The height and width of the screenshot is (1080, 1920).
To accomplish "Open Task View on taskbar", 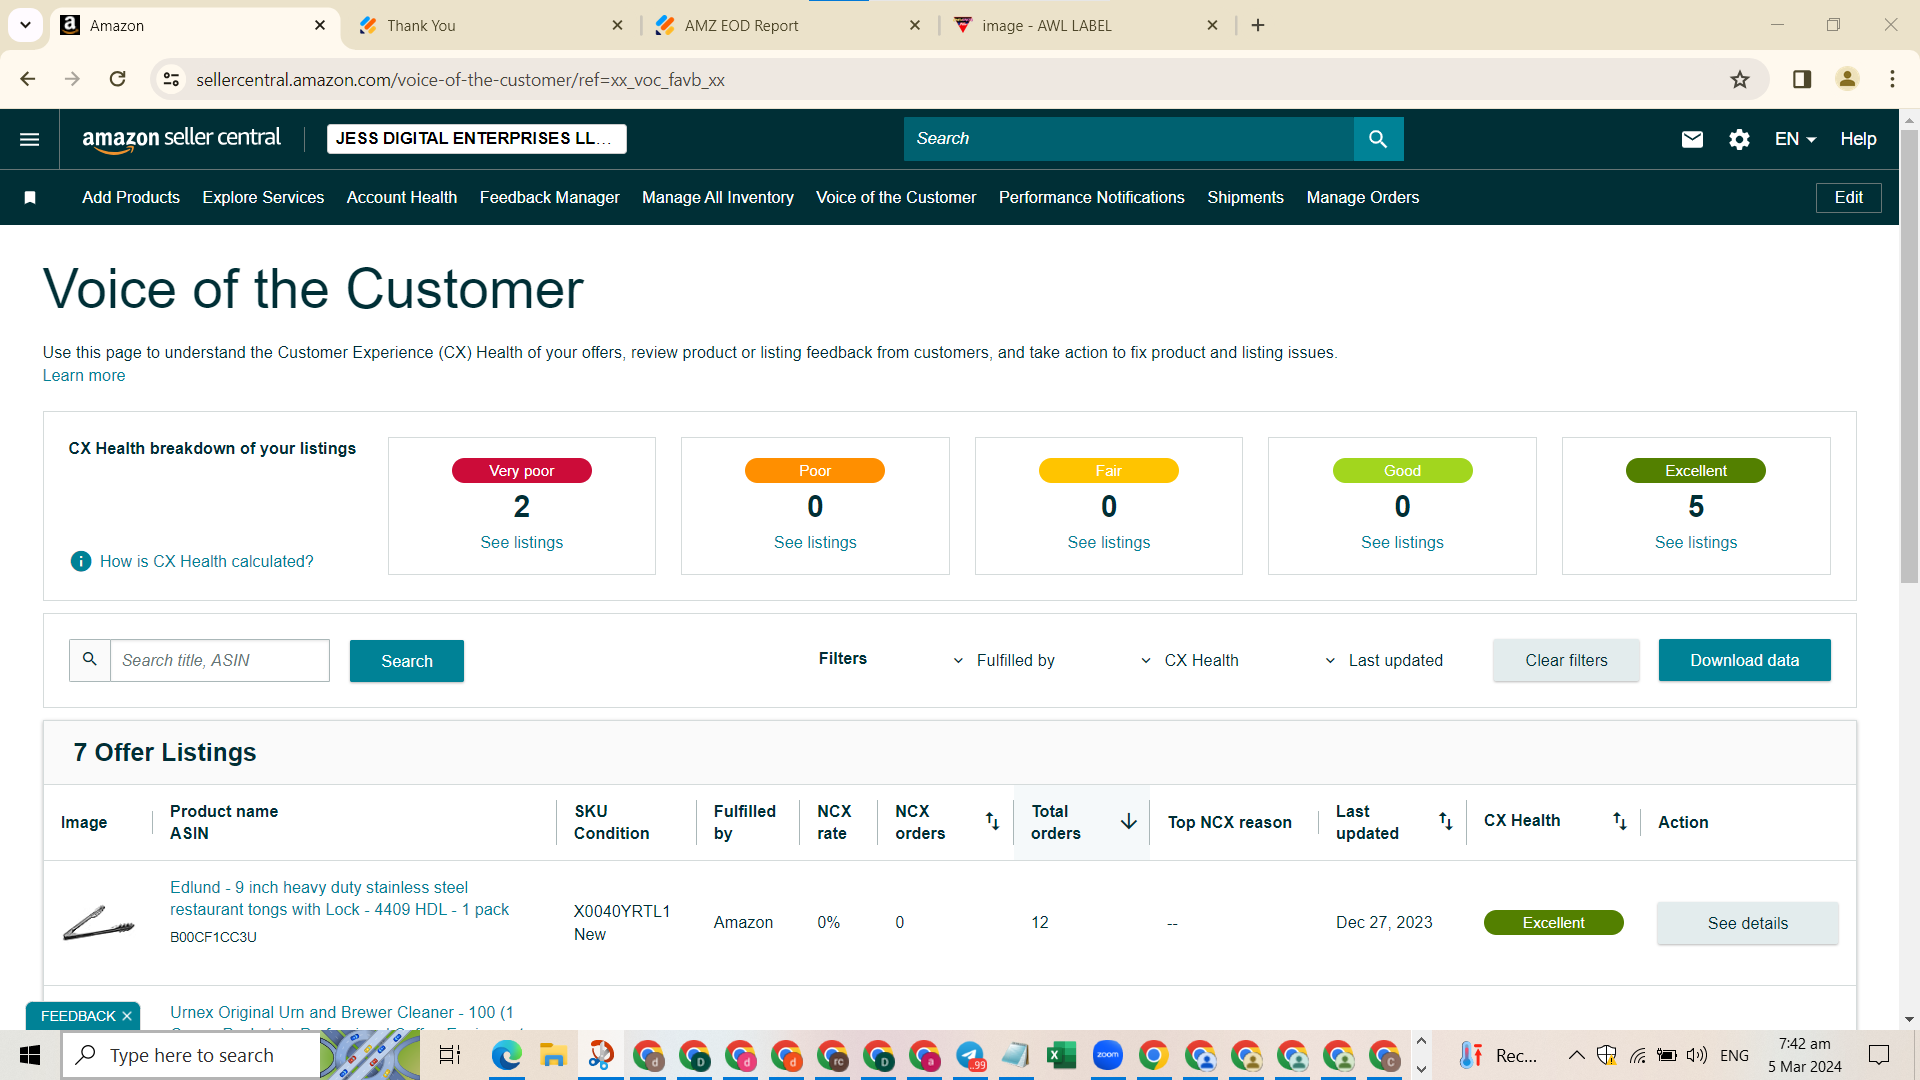I will point(450,1055).
